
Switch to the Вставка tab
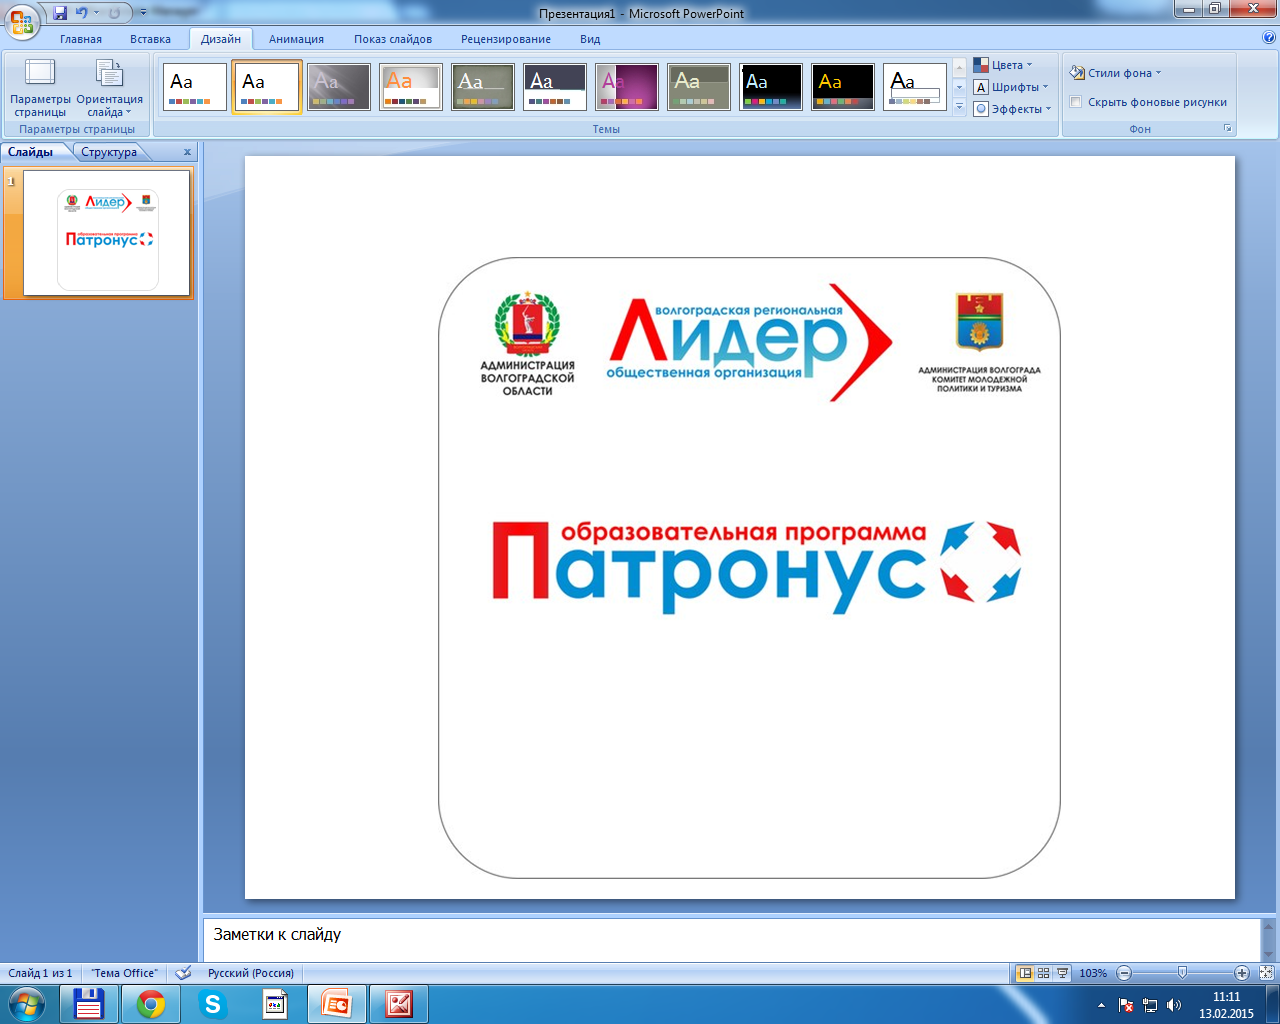[x=150, y=39]
